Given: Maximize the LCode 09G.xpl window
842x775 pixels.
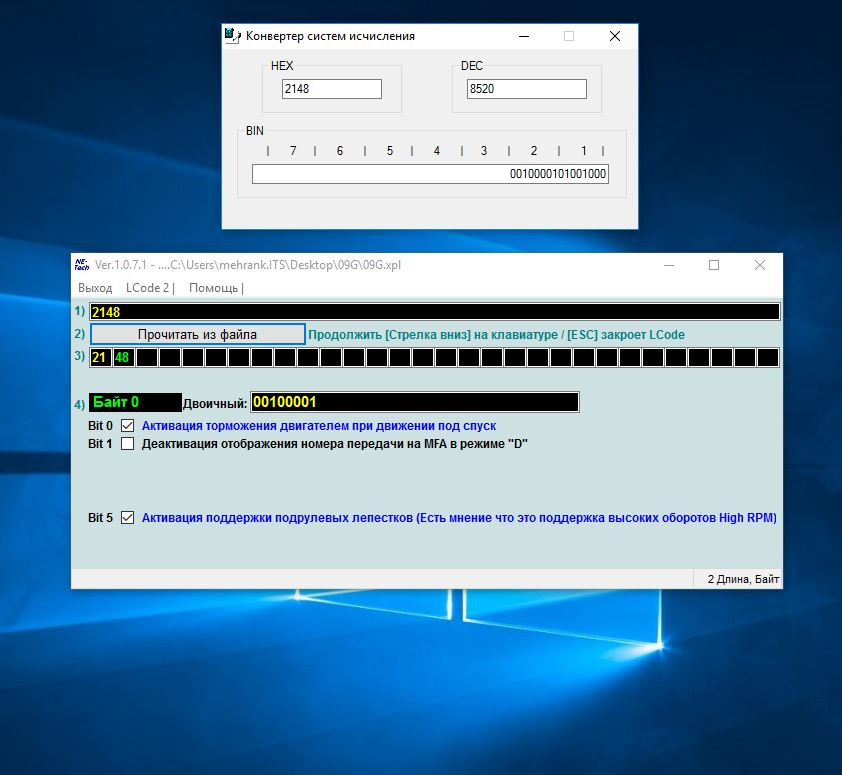Looking at the screenshot, I should (x=714, y=265).
